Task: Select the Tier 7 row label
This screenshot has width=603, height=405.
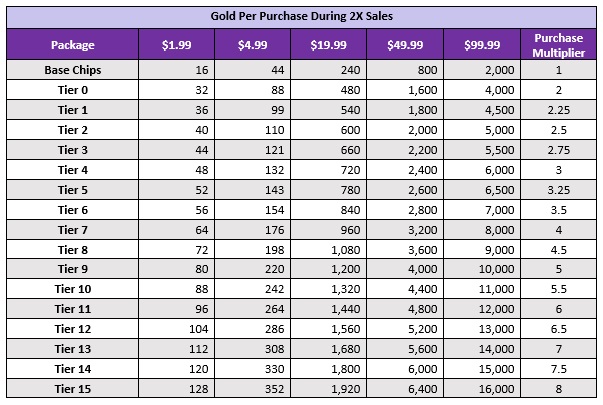Action: click(x=73, y=230)
